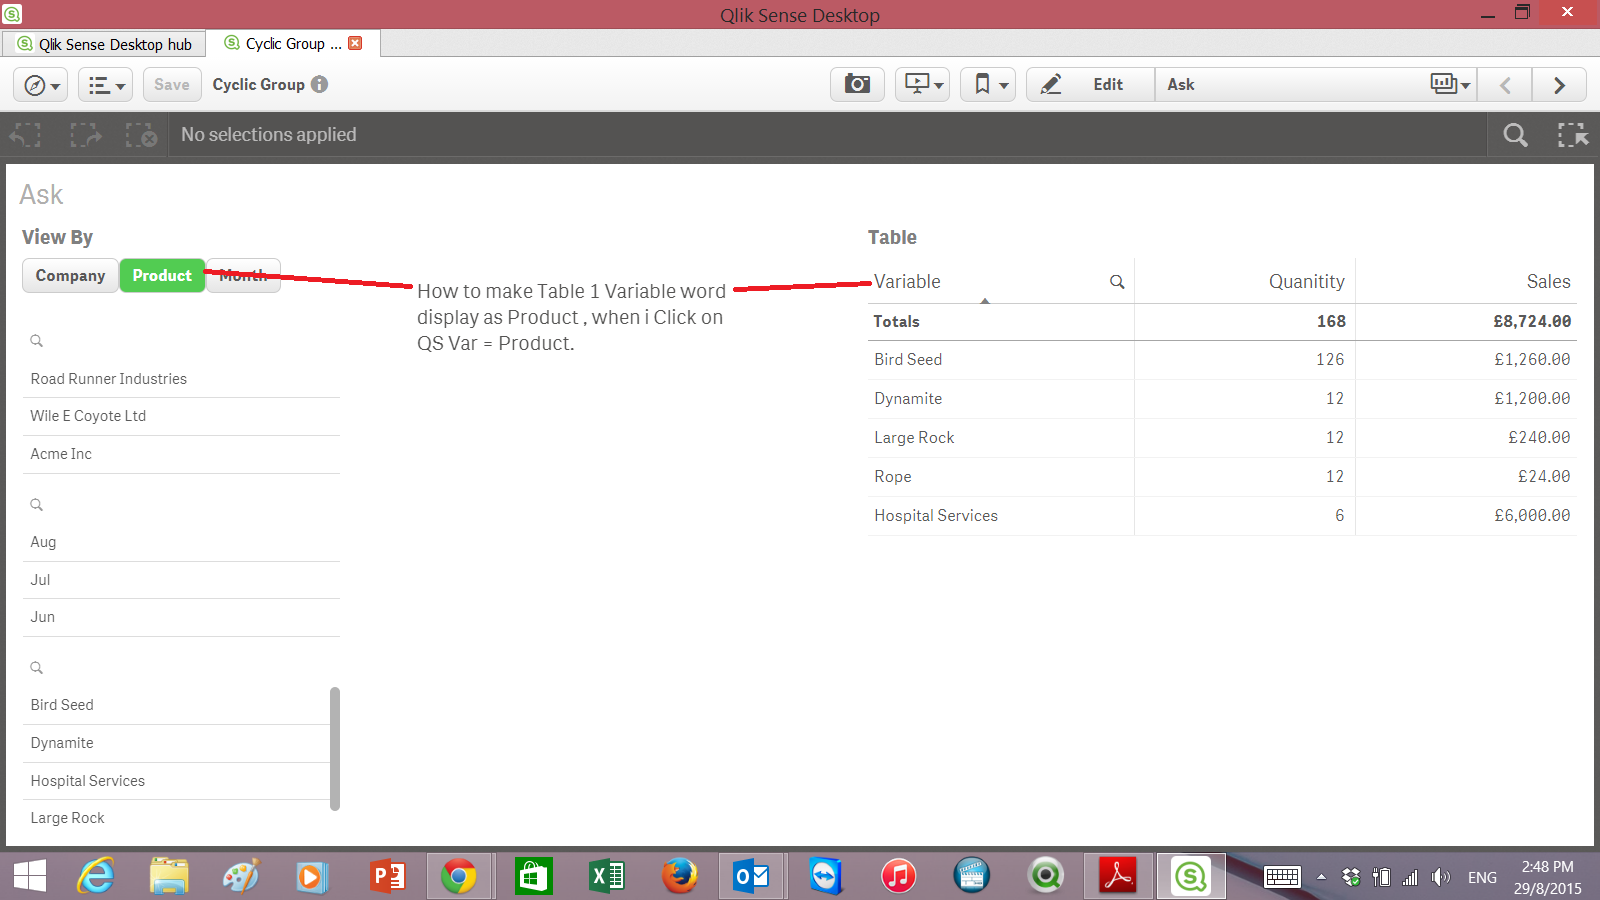Click the Dynamite row in the table
Viewport: 1600px width, 900px height.
1222,399
